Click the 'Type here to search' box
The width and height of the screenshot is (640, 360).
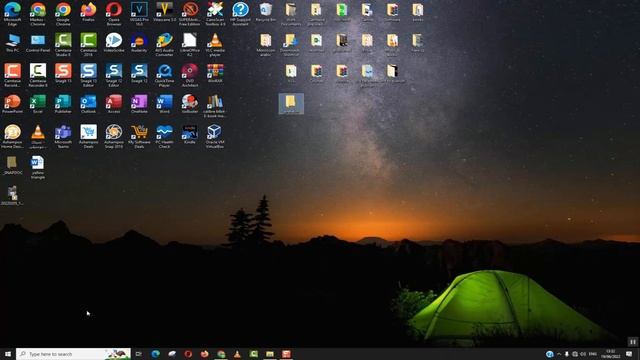(73, 354)
